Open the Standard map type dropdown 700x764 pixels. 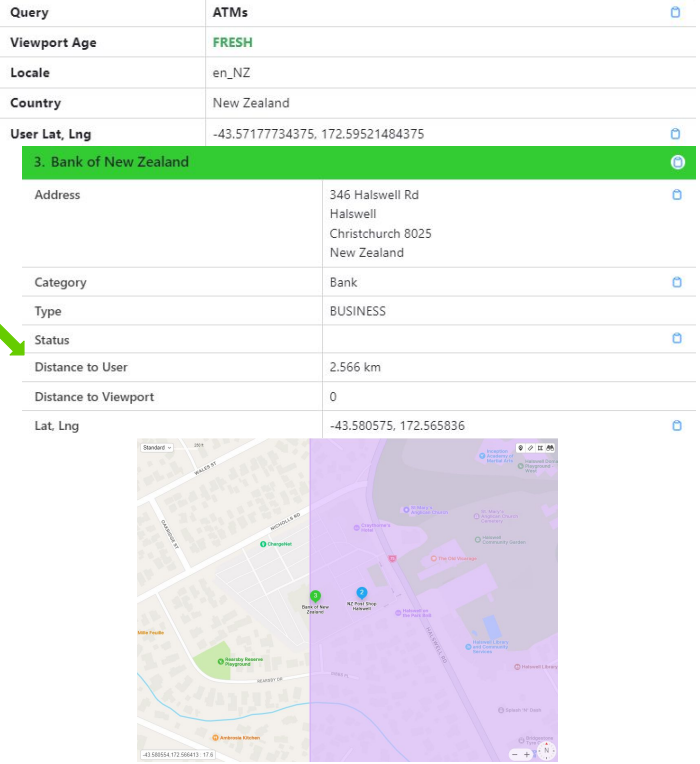tap(157, 448)
